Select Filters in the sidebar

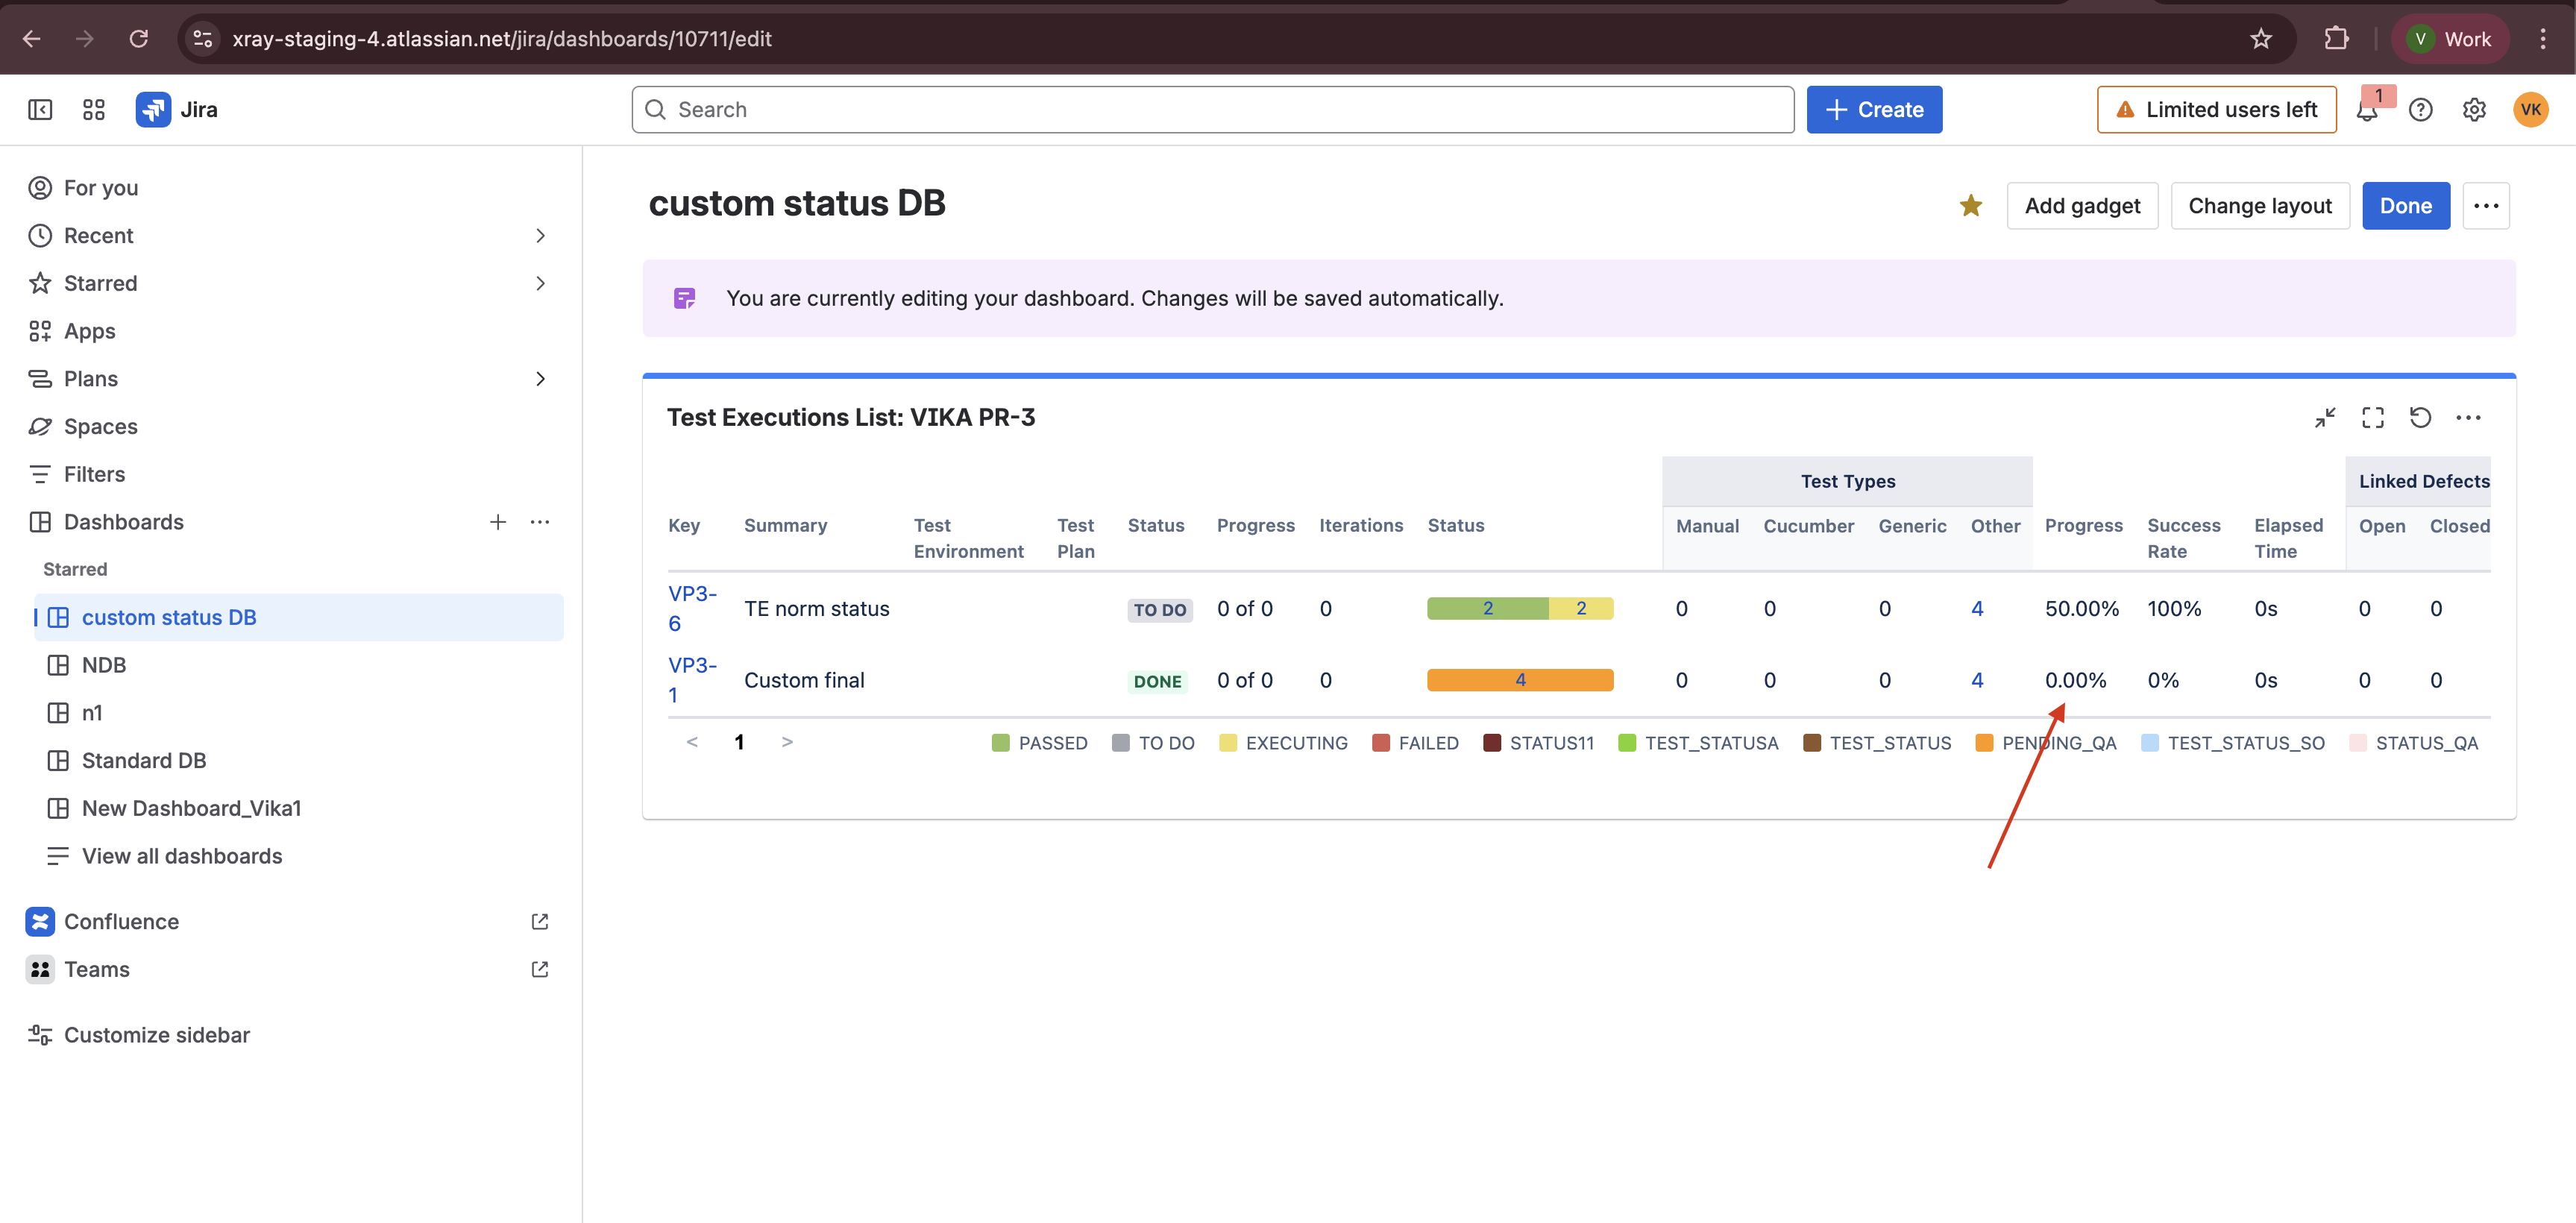coord(94,474)
